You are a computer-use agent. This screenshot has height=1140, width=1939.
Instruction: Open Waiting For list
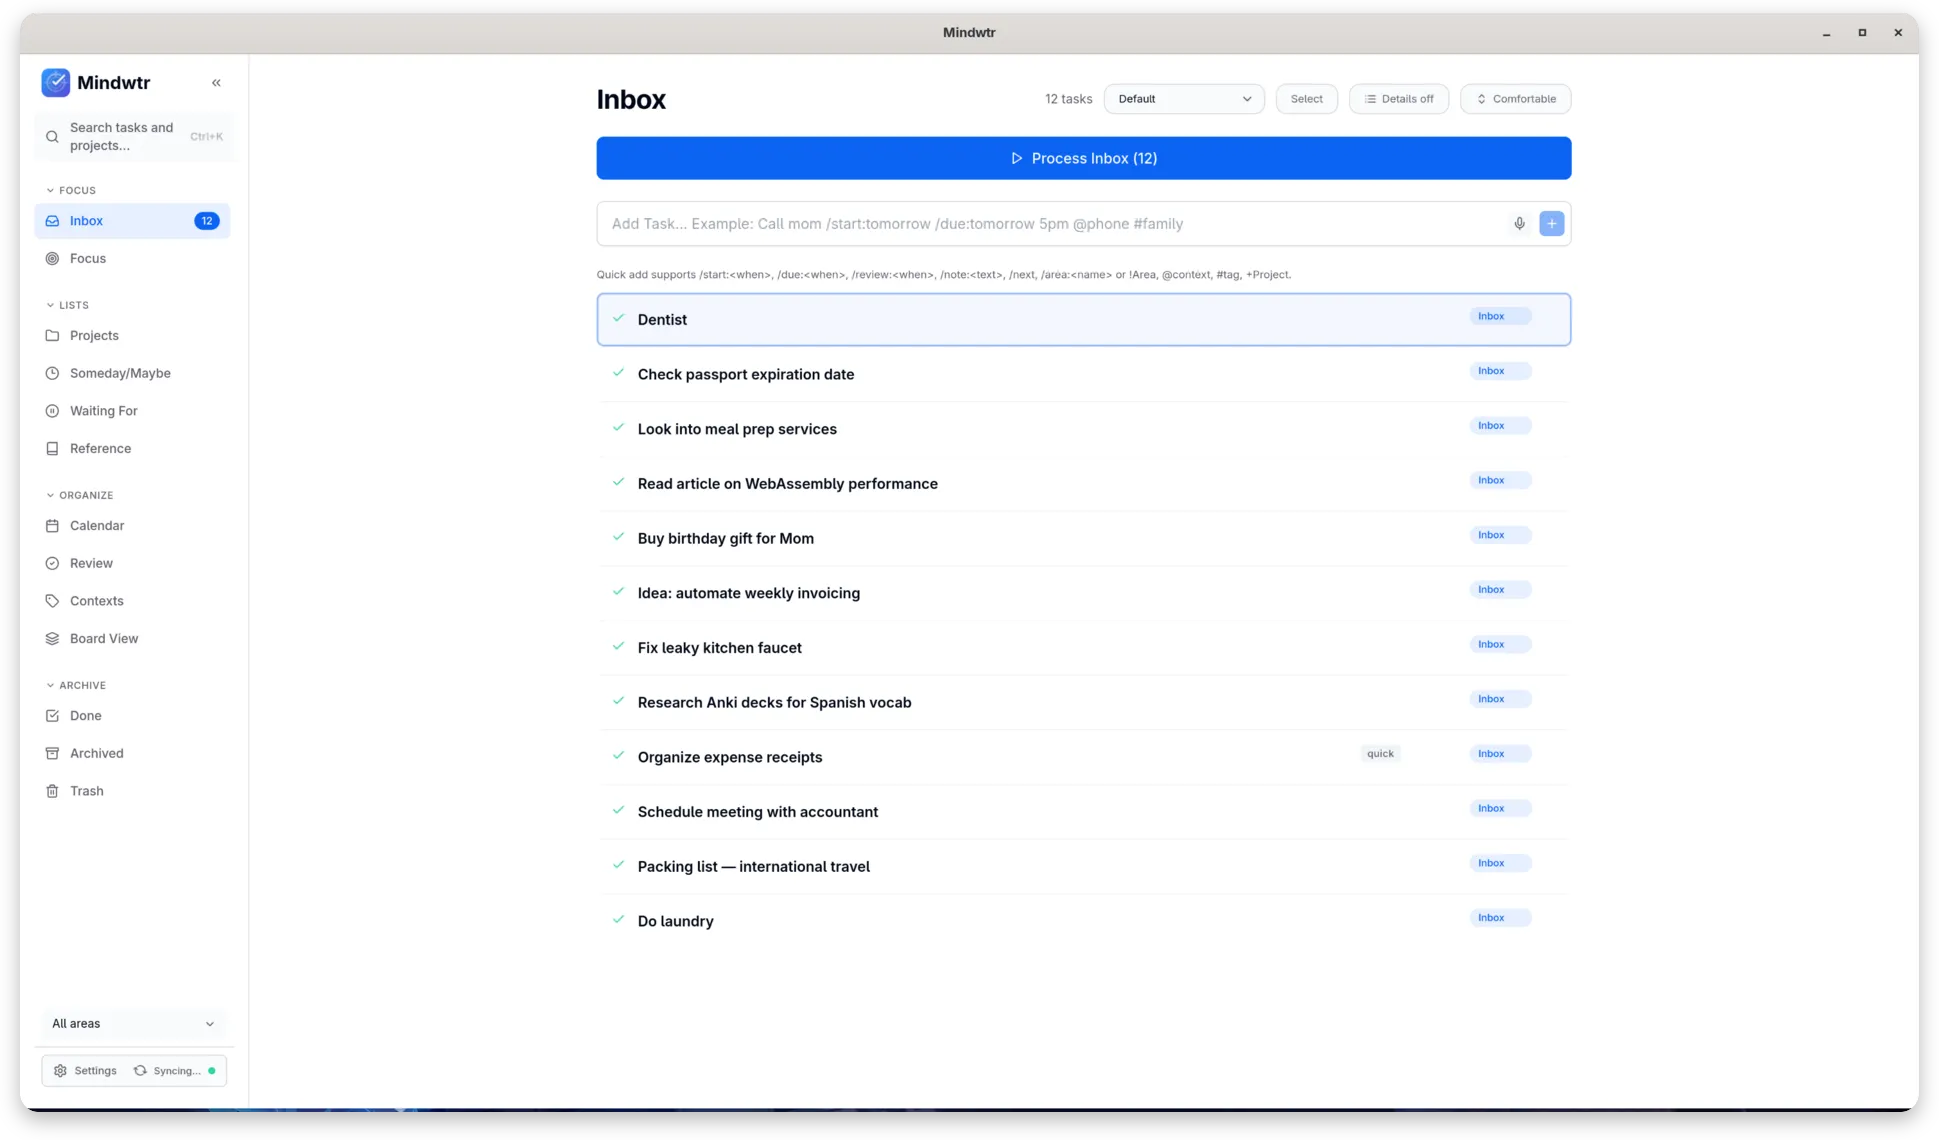point(132,411)
